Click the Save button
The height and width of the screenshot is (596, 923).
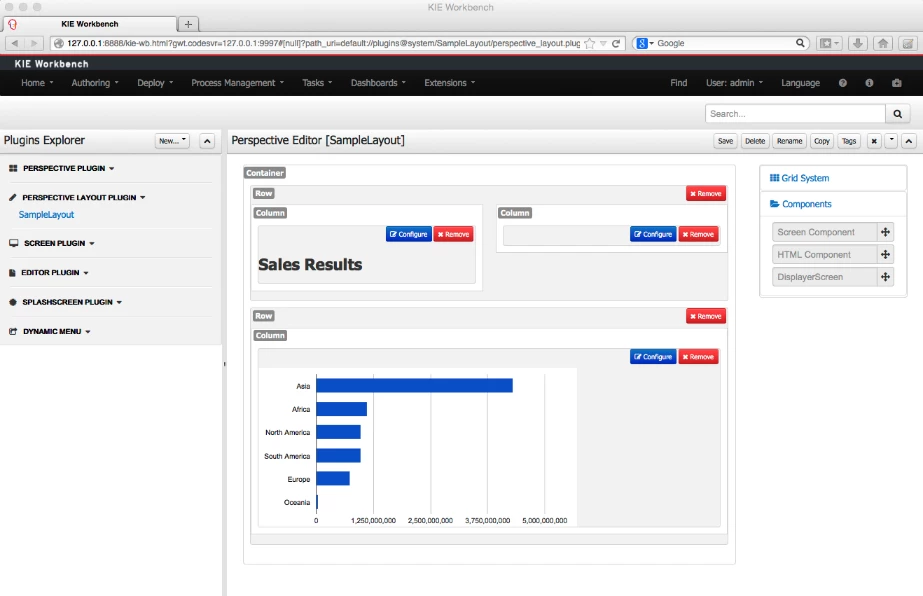[x=725, y=141]
